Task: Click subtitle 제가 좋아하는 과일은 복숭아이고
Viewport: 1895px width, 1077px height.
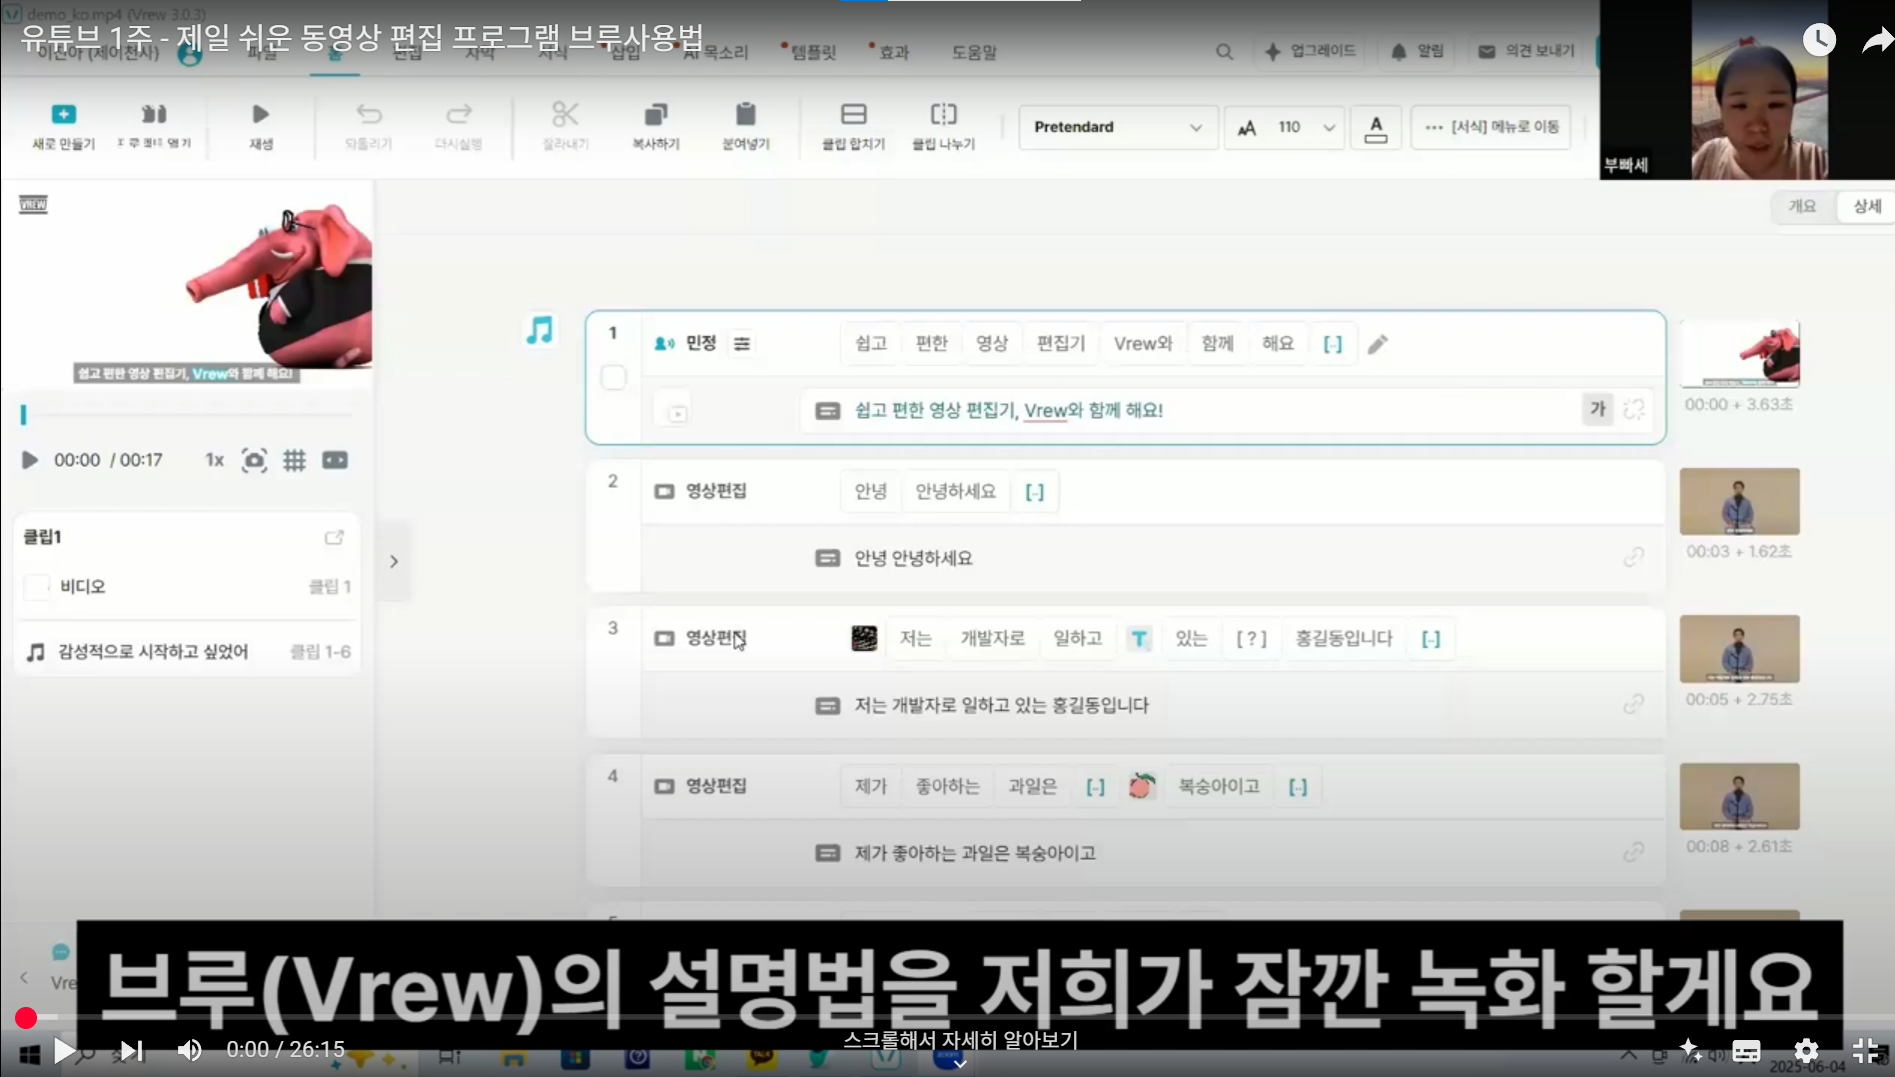Action: tap(975, 853)
